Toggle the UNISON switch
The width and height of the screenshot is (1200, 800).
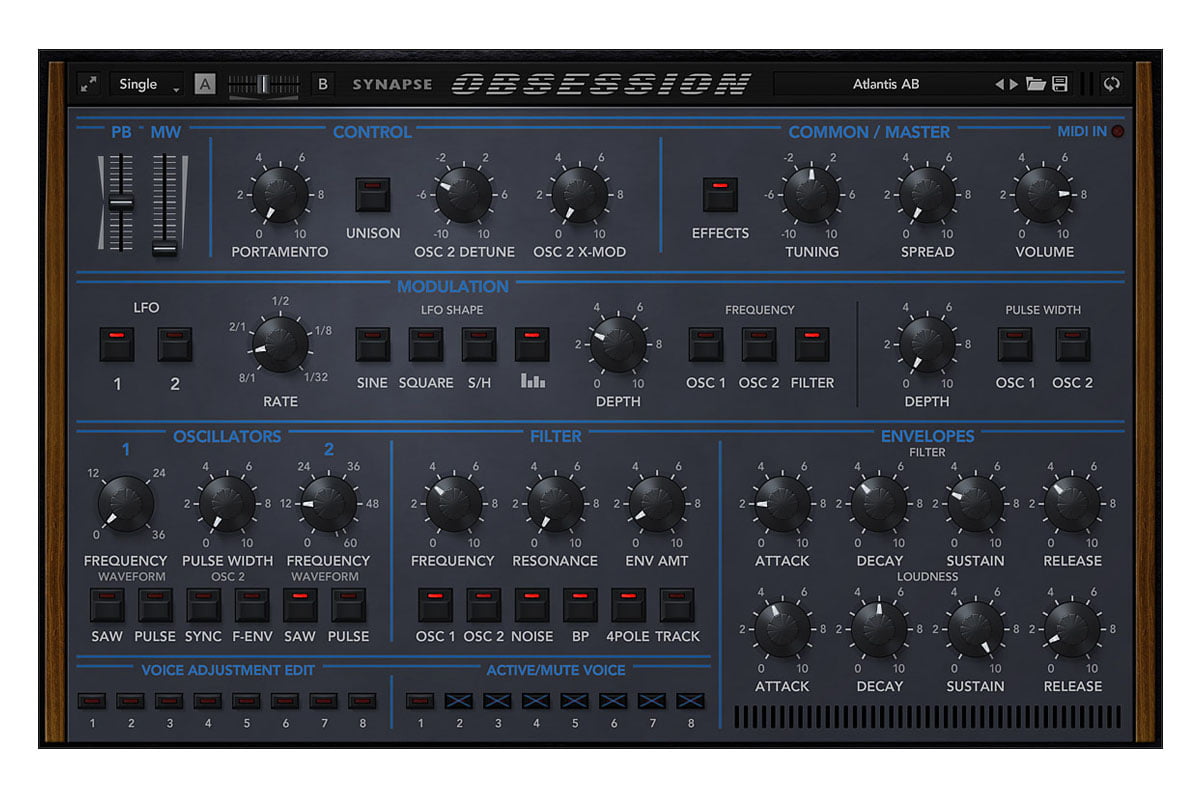[x=373, y=195]
